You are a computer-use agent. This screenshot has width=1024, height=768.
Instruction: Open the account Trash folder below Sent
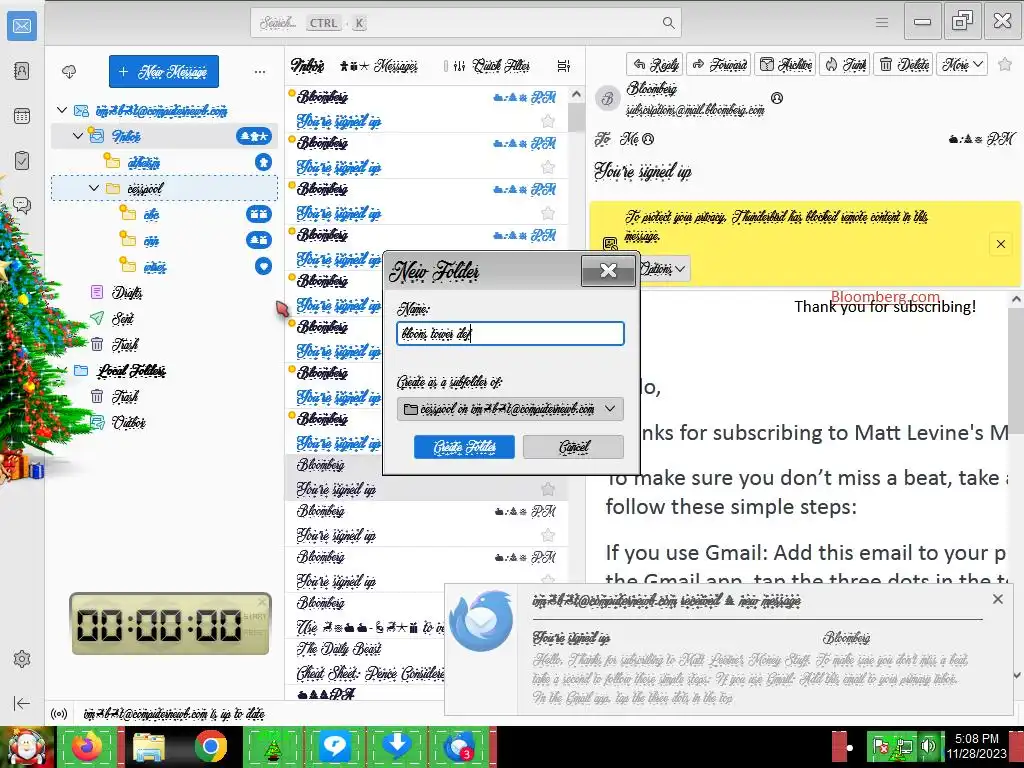coord(124,344)
